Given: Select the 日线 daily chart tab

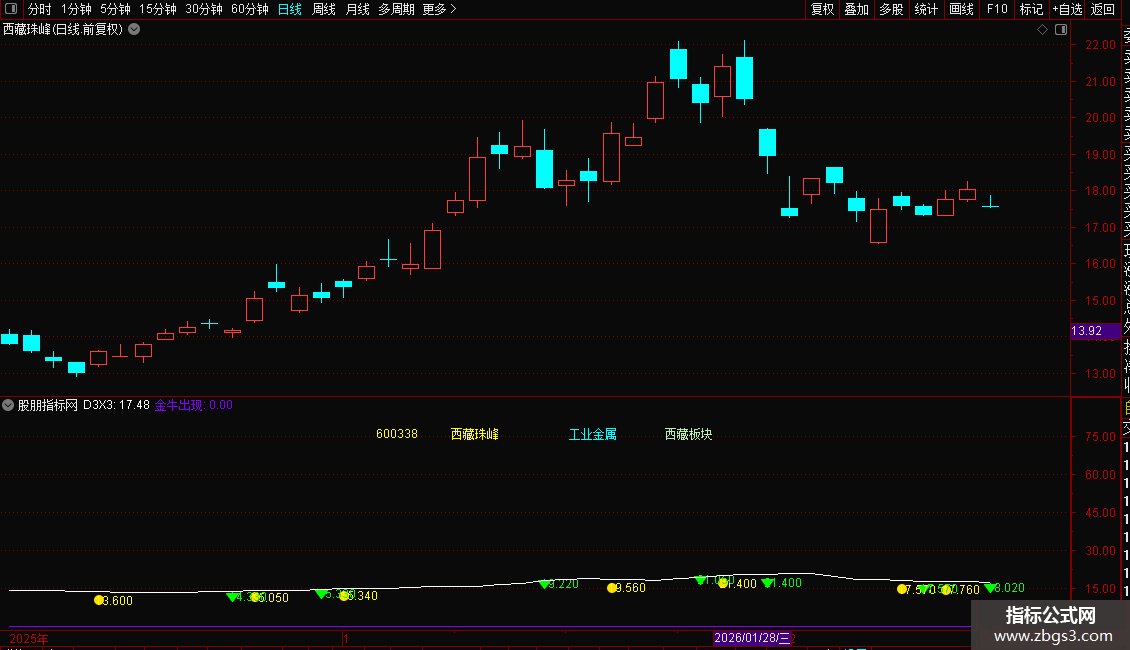Looking at the screenshot, I should [290, 9].
